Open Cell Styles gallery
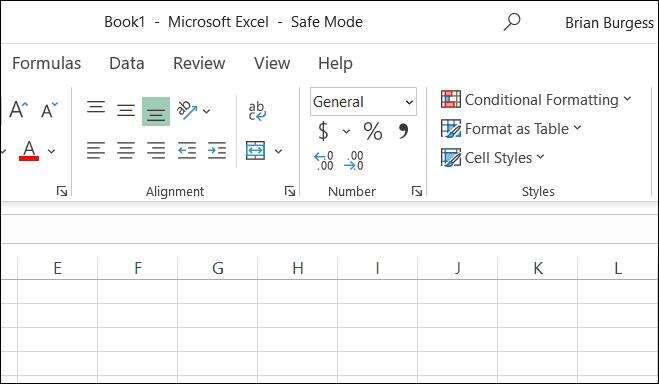 493,158
